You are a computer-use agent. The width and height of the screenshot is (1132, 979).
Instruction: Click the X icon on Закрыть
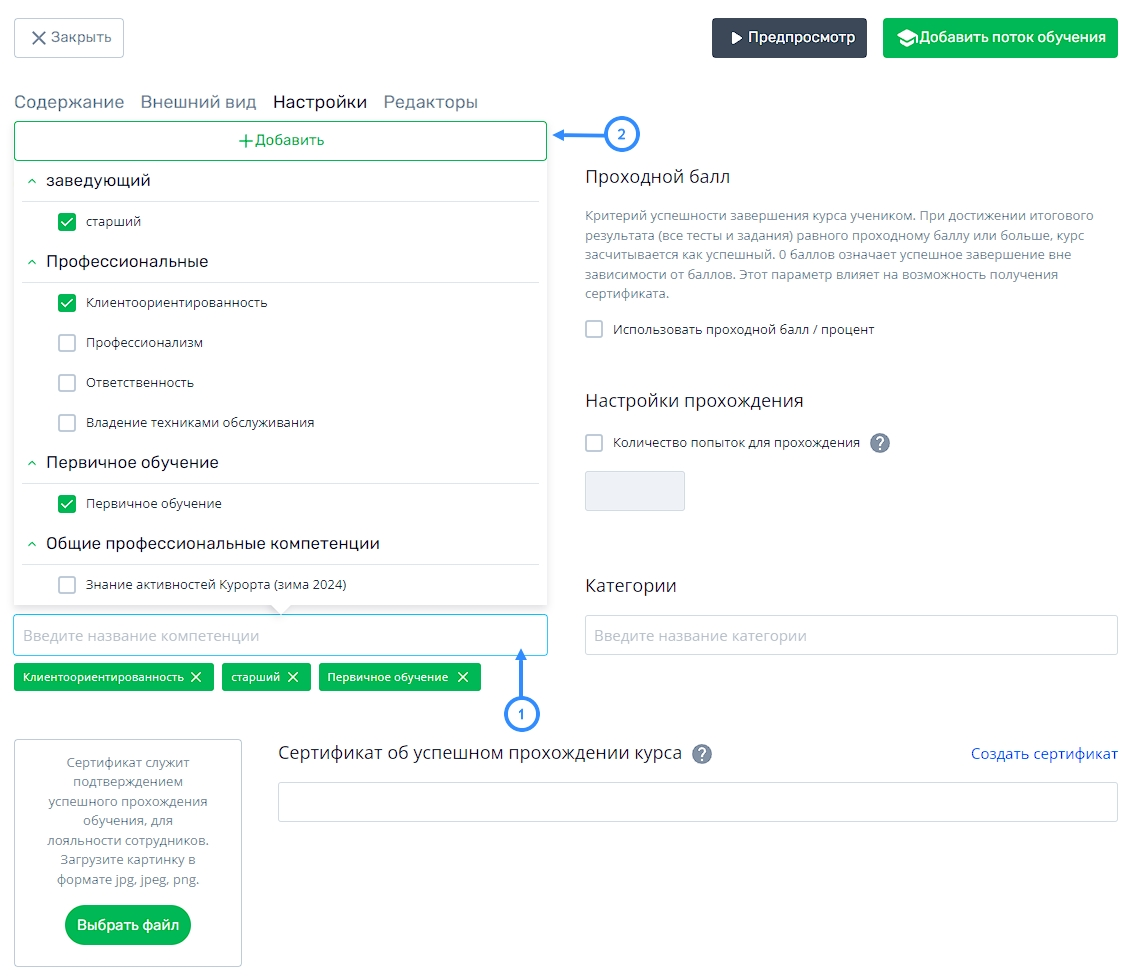point(39,38)
